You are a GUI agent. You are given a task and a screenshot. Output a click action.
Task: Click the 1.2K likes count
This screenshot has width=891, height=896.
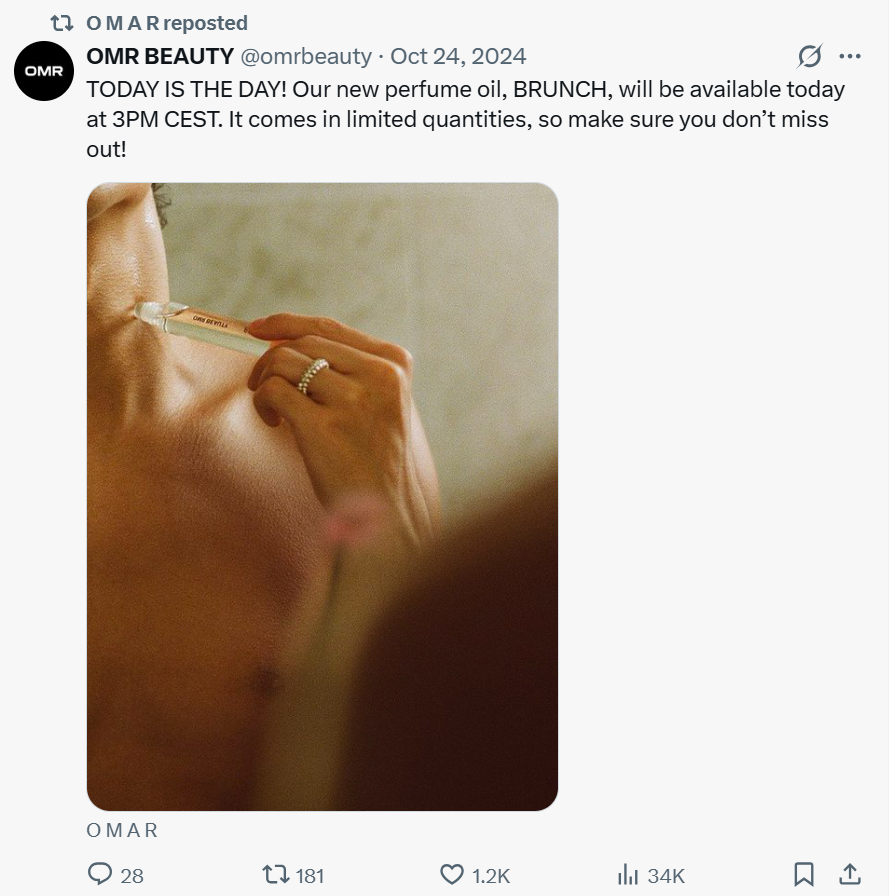[x=491, y=876]
